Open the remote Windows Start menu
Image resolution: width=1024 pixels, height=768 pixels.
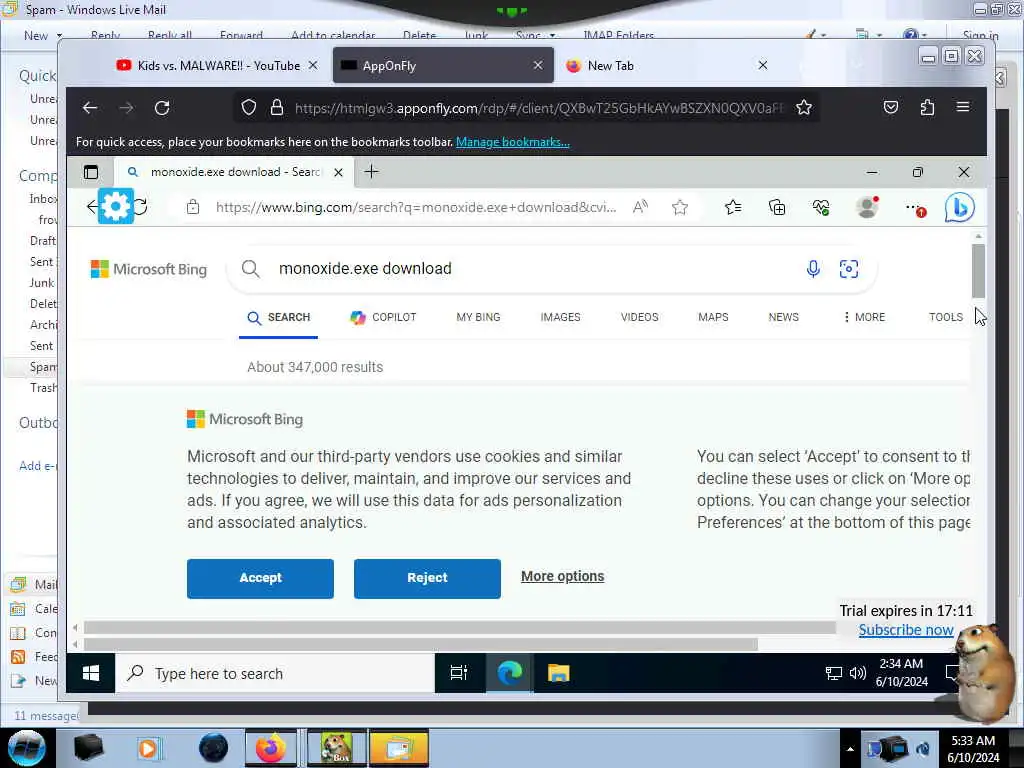click(x=91, y=673)
